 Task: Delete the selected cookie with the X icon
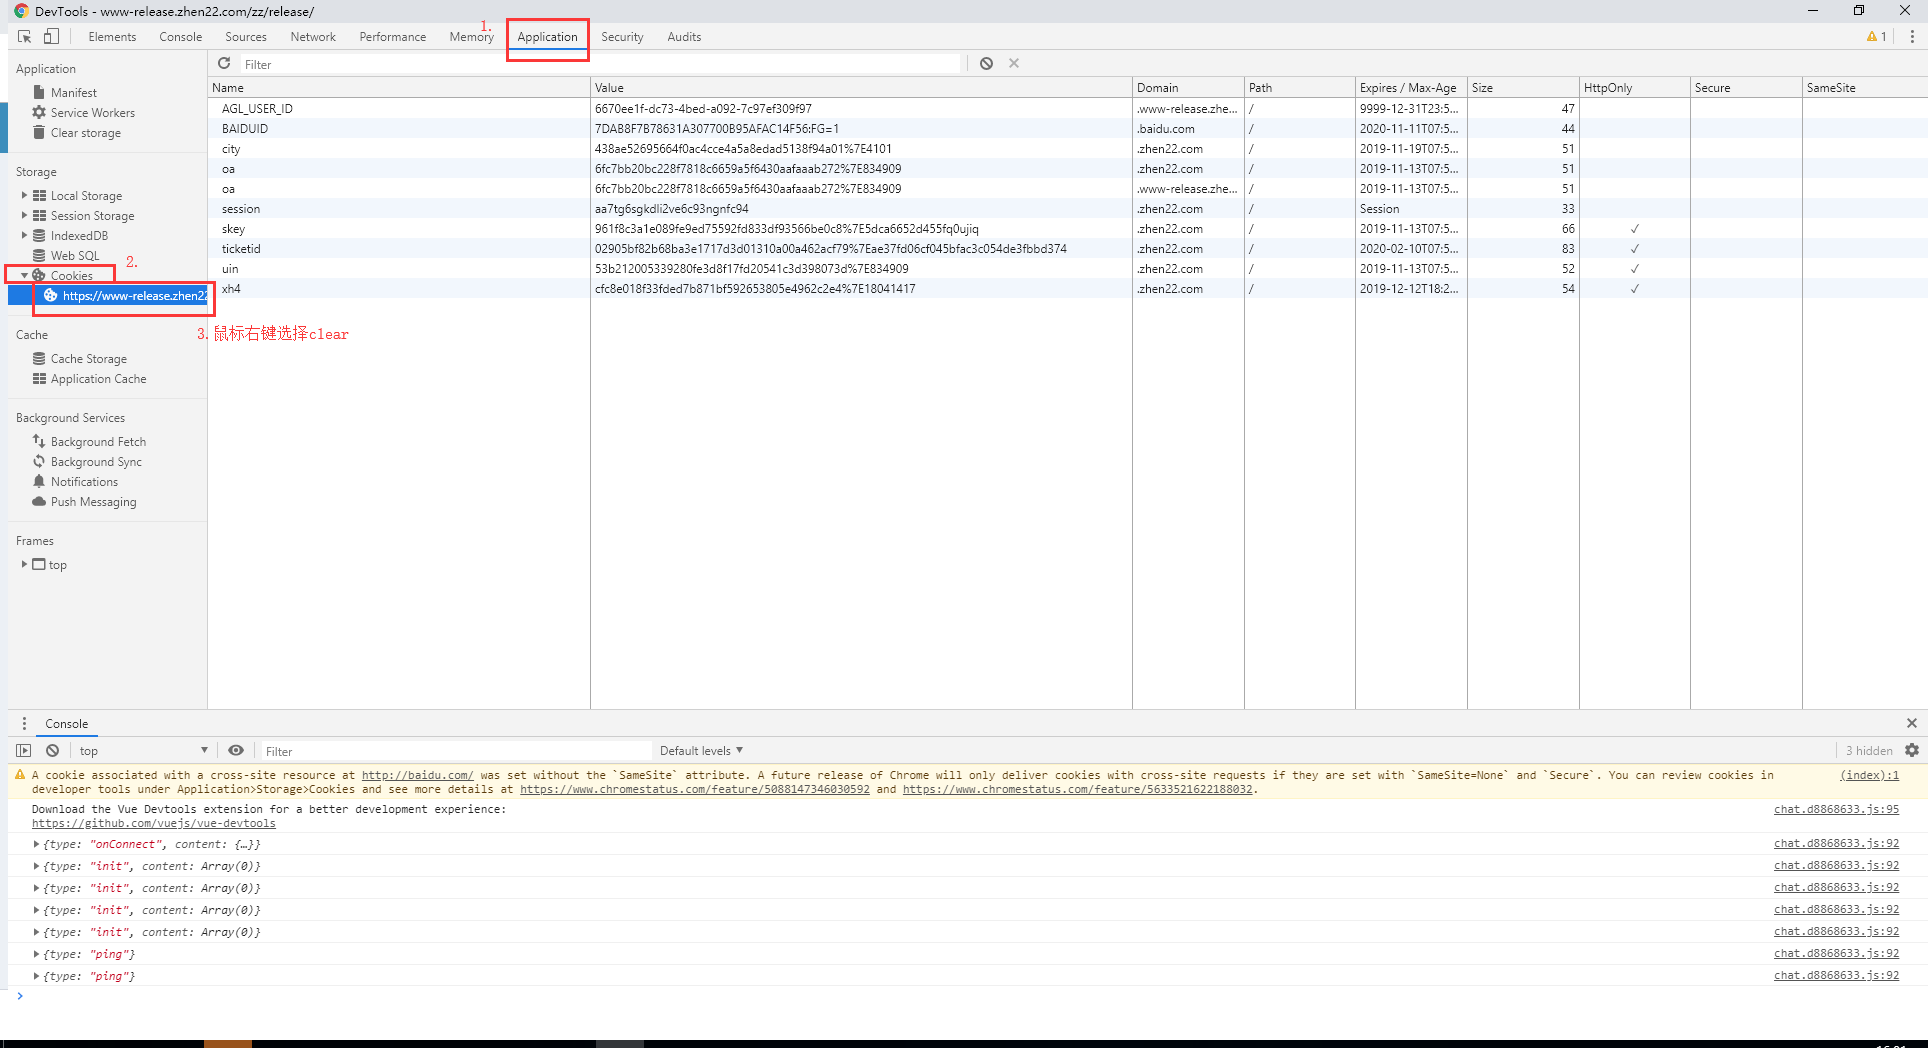tap(1014, 63)
